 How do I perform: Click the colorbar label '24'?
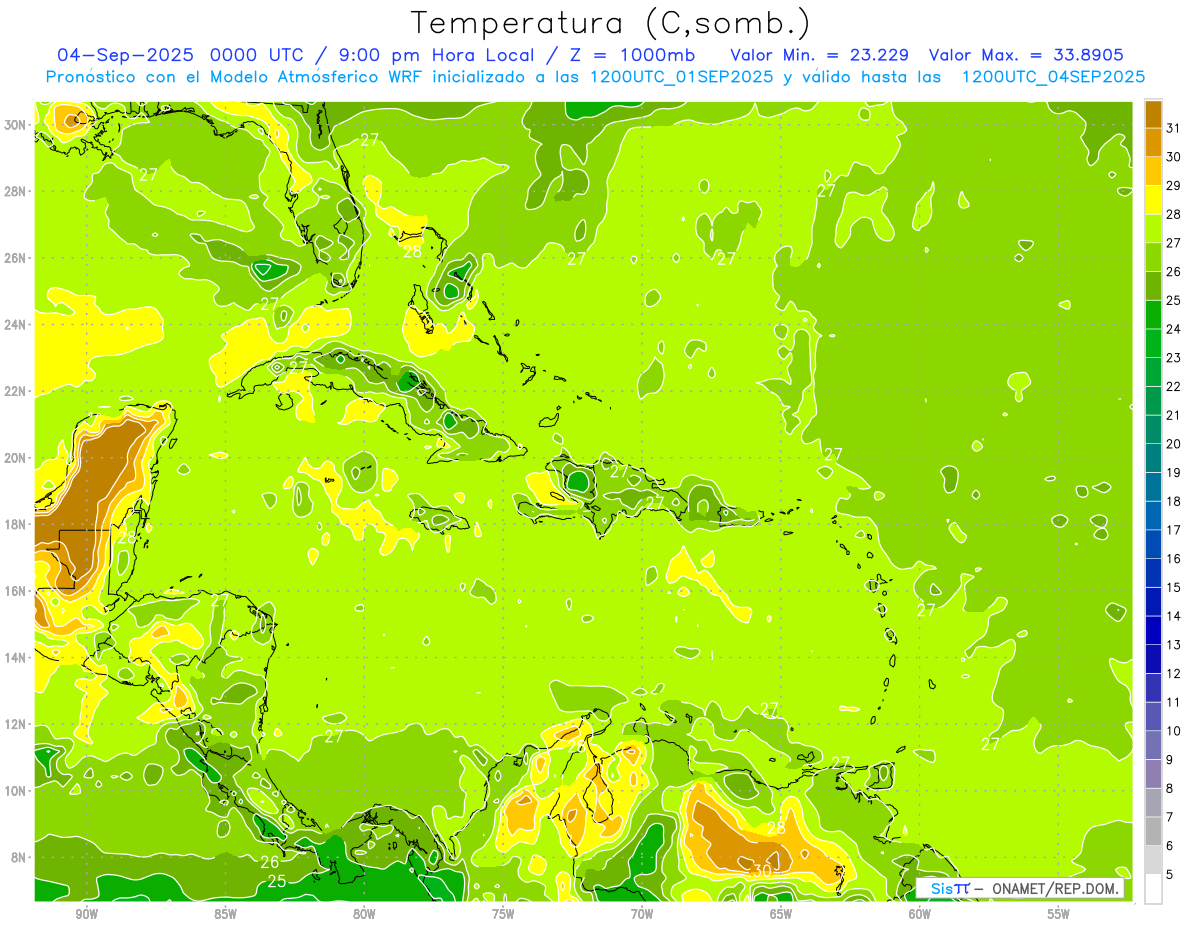(x=1174, y=329)
